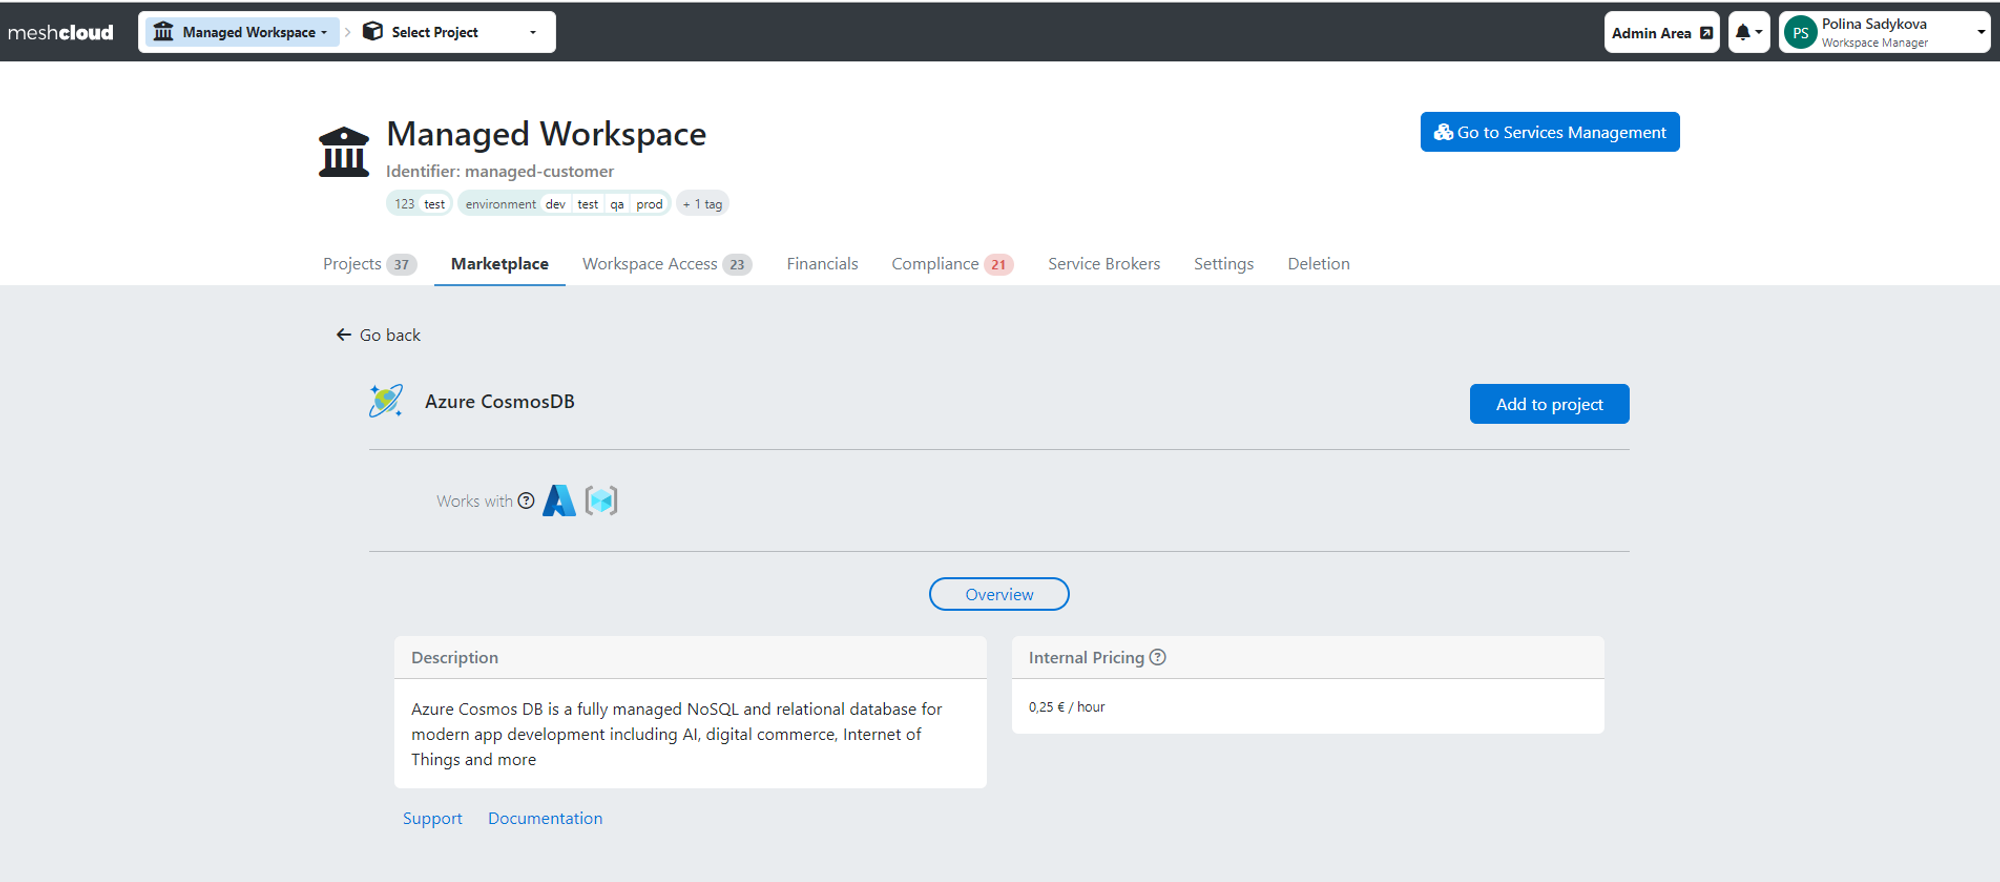This screenshot has width=2000, height=882.
Task: Click the Azure CosmosDB planet icon
Action: 386,401
